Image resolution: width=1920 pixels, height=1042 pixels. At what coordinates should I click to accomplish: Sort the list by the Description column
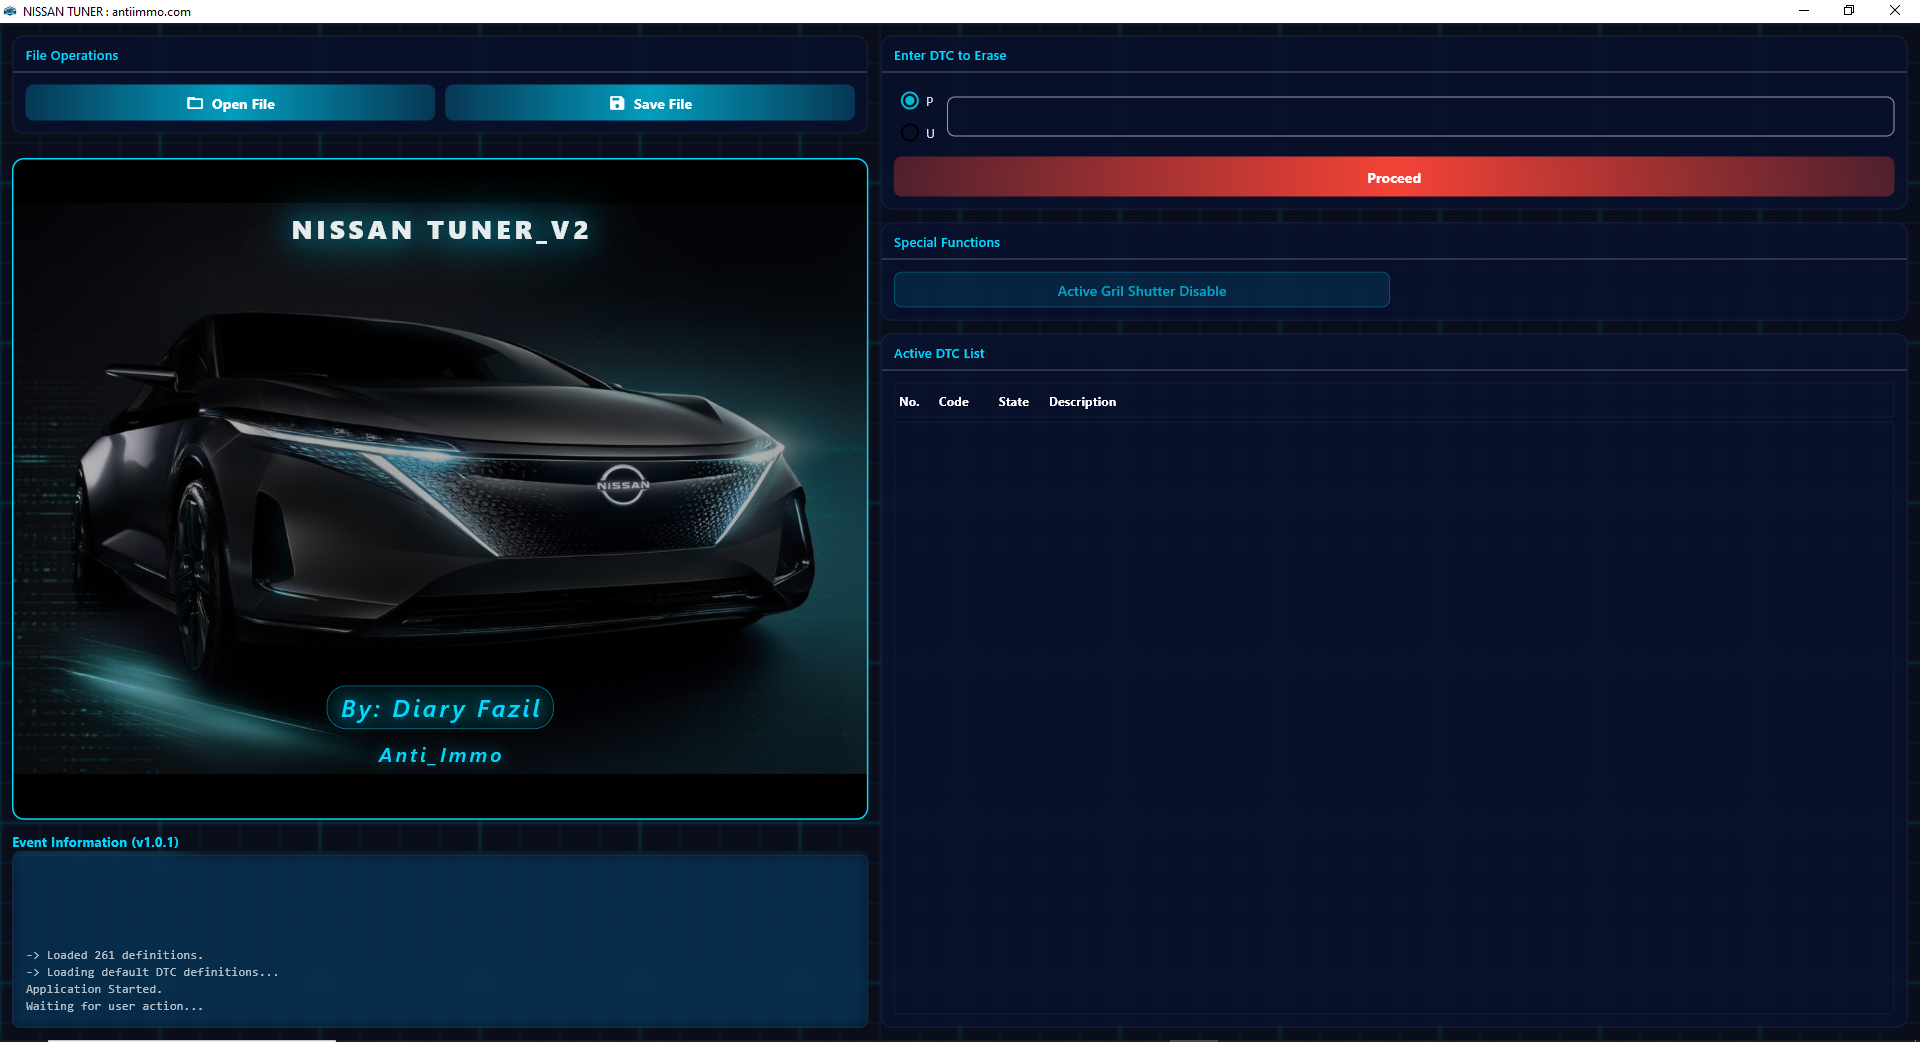click(1082, 401)
